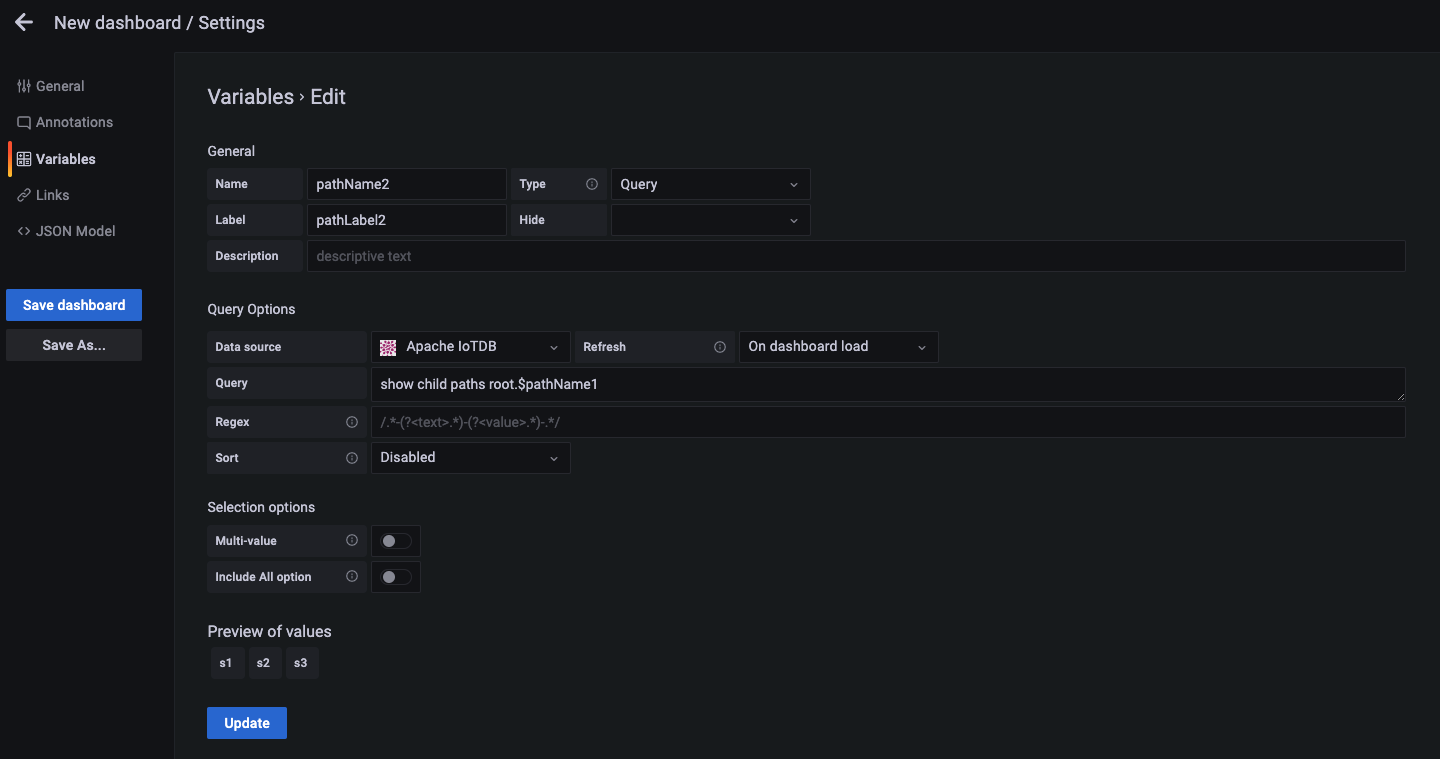Click the back arrow icon

[x=24, y=22]
